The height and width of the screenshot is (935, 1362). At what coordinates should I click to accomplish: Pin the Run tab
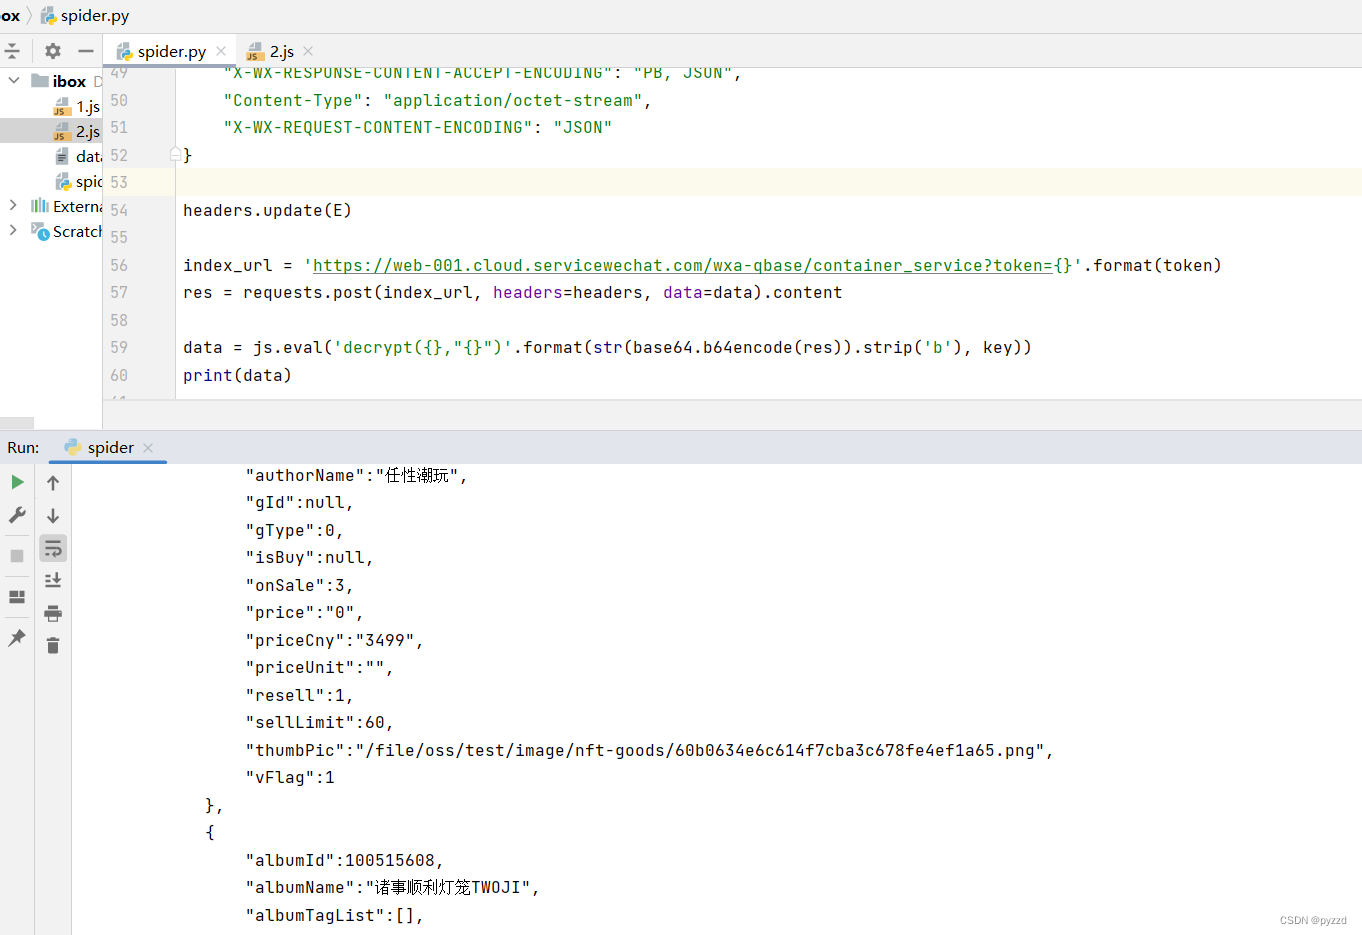coord(17,638)
